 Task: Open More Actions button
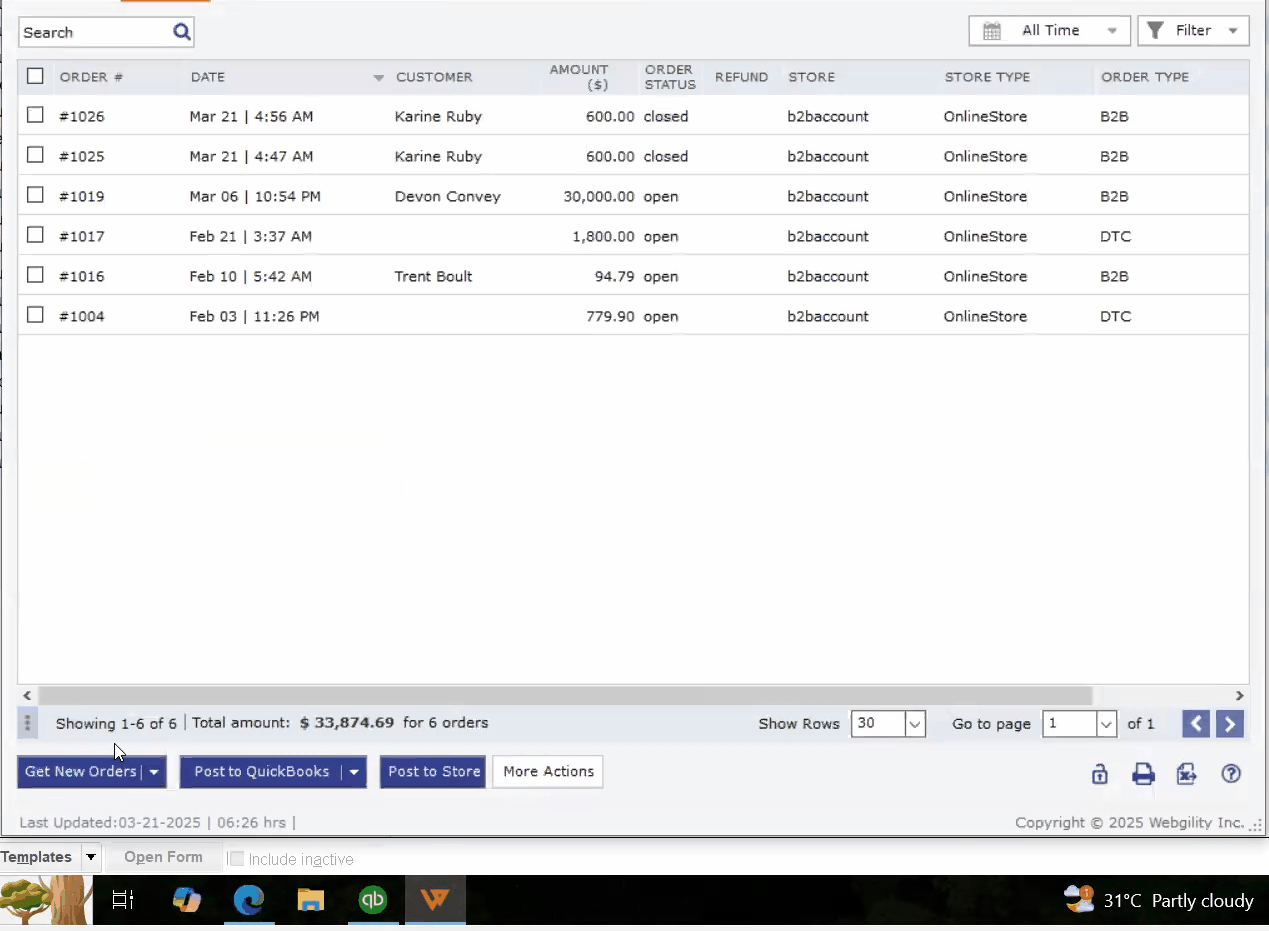(548, 772)
